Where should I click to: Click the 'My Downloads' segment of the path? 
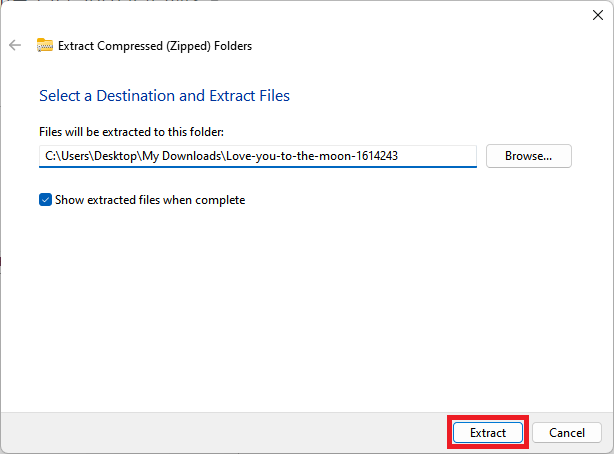[182, 156]
